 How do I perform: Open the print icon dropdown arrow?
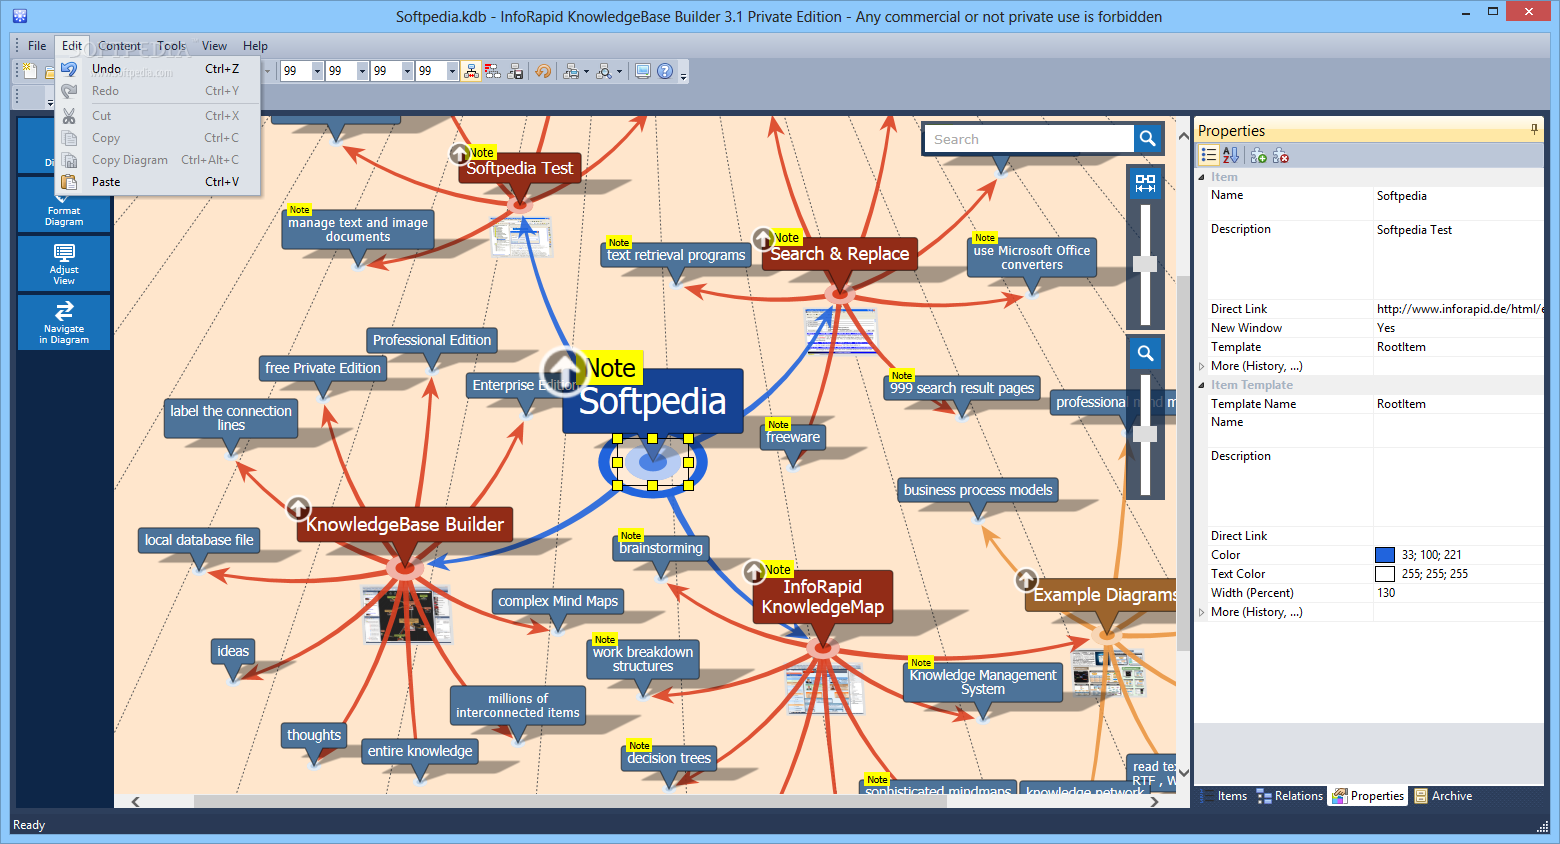pos(586,71)
